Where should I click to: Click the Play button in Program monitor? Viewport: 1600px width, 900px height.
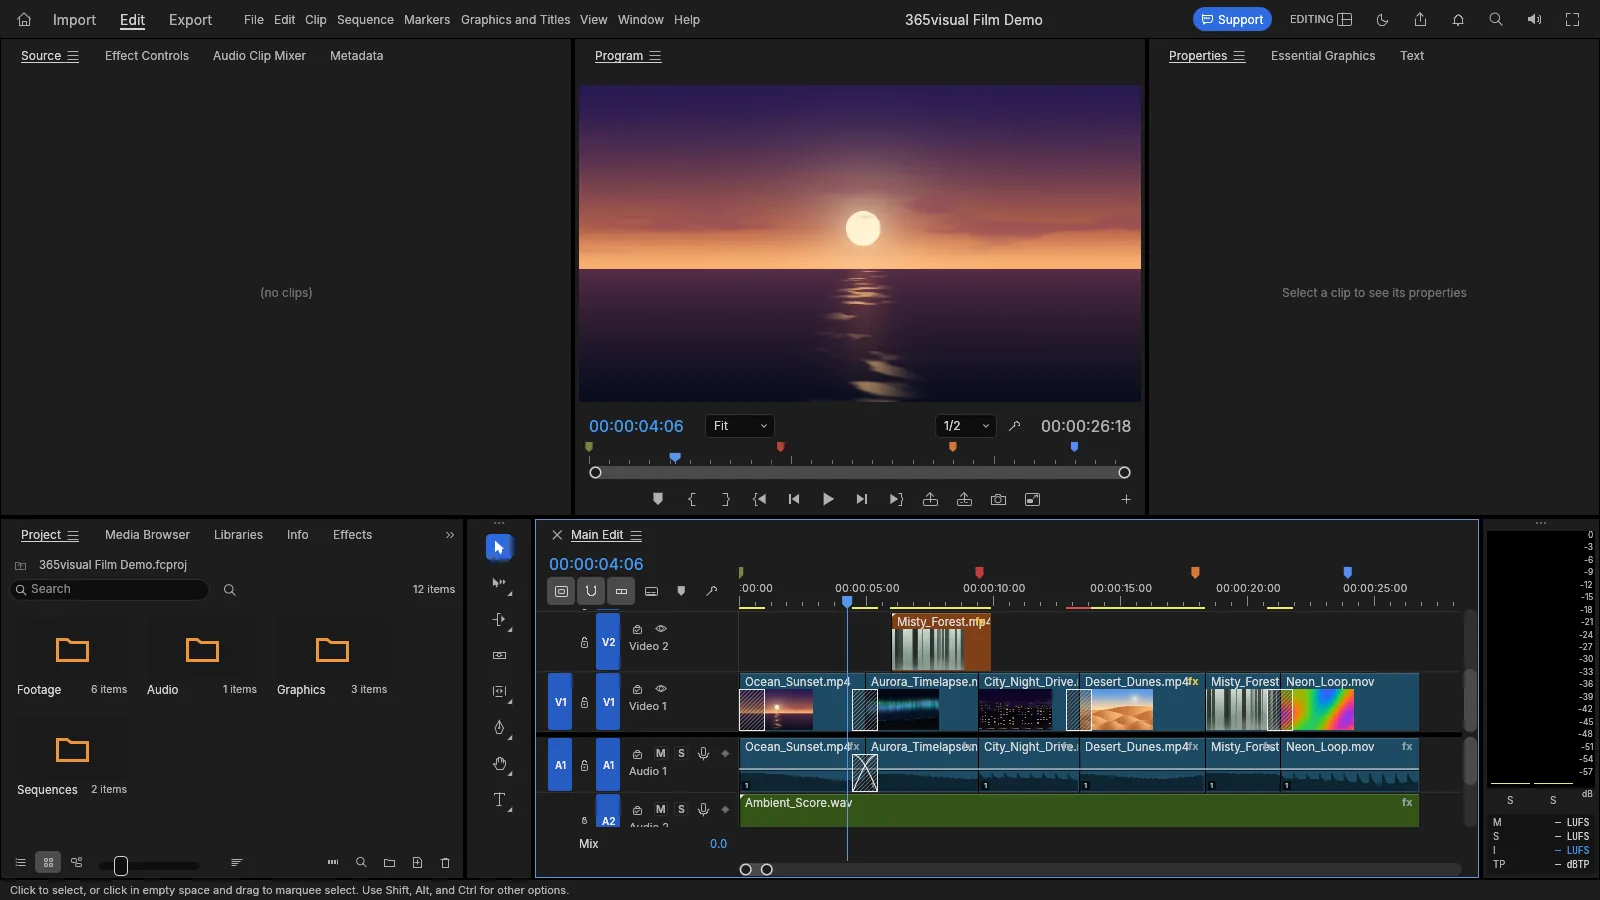click(x=828, y=500)
